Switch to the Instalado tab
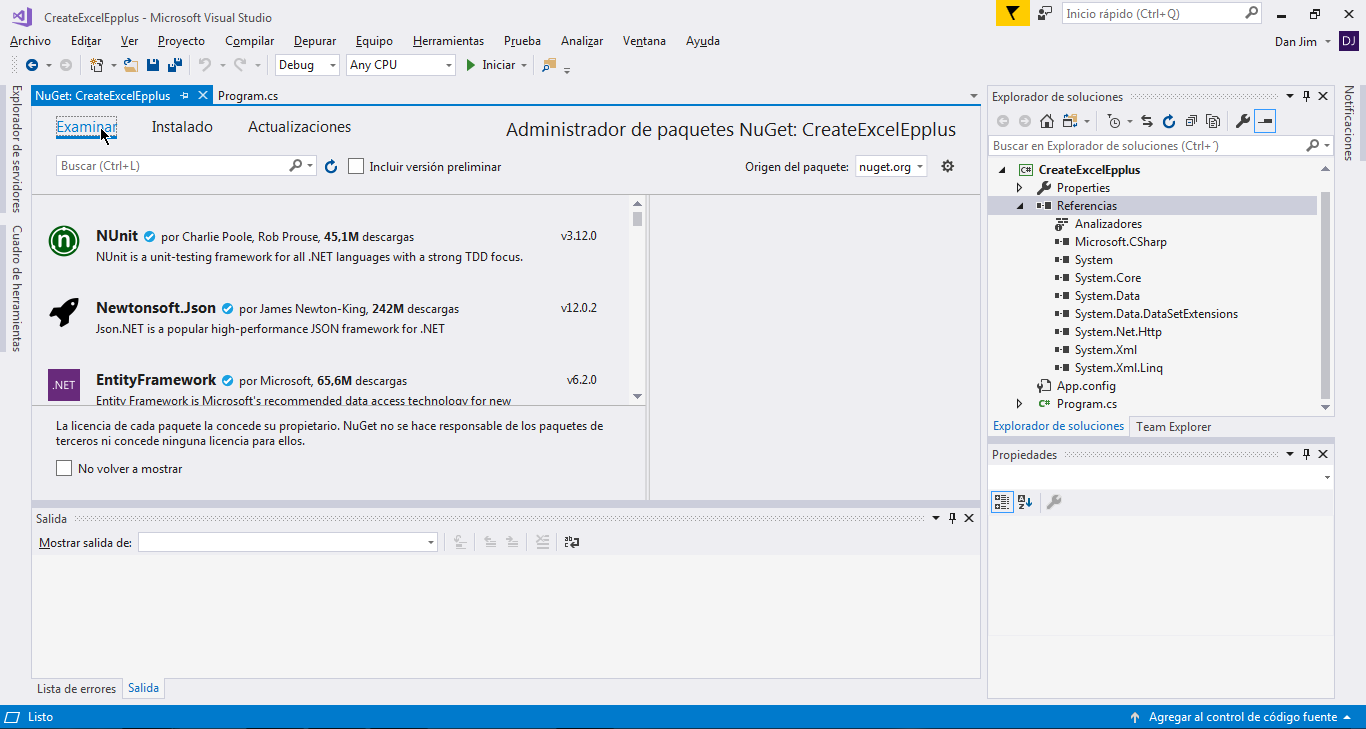Viewport: 1366px width, 729px height. point(182,127)
